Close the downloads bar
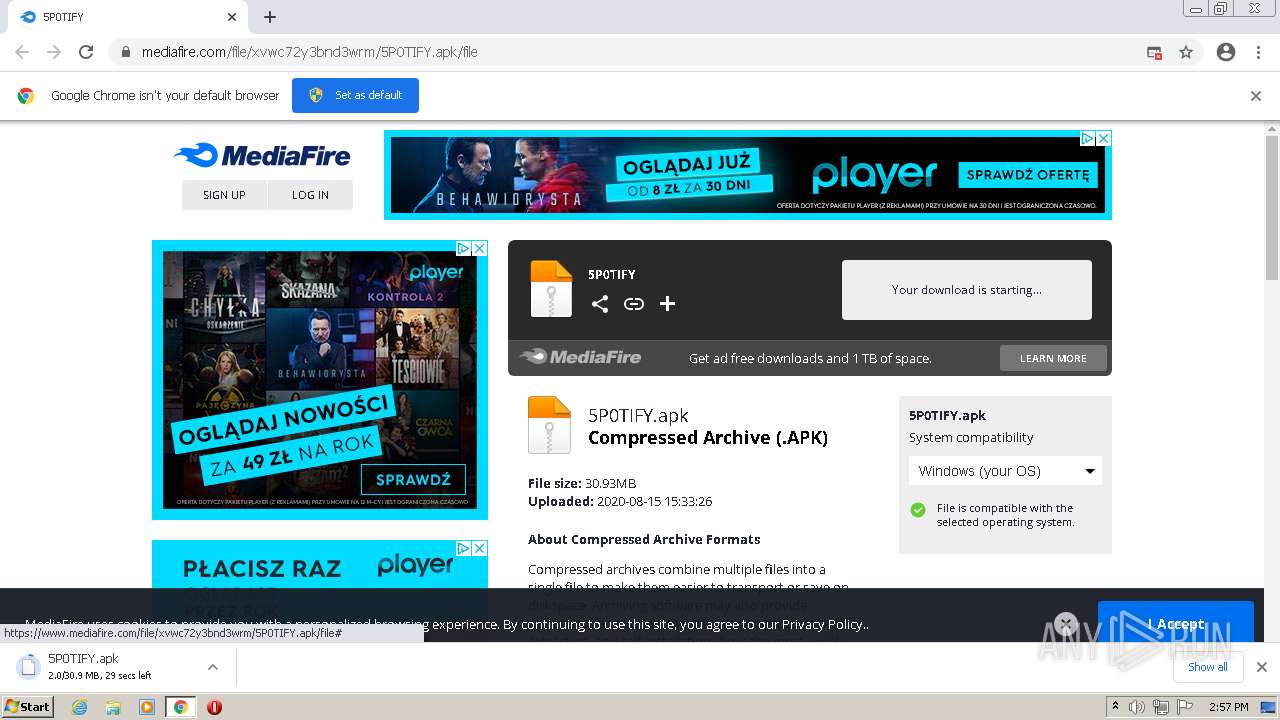Image resolution: width=1280 pixels, height=720 pixels. click(1262, 667)
